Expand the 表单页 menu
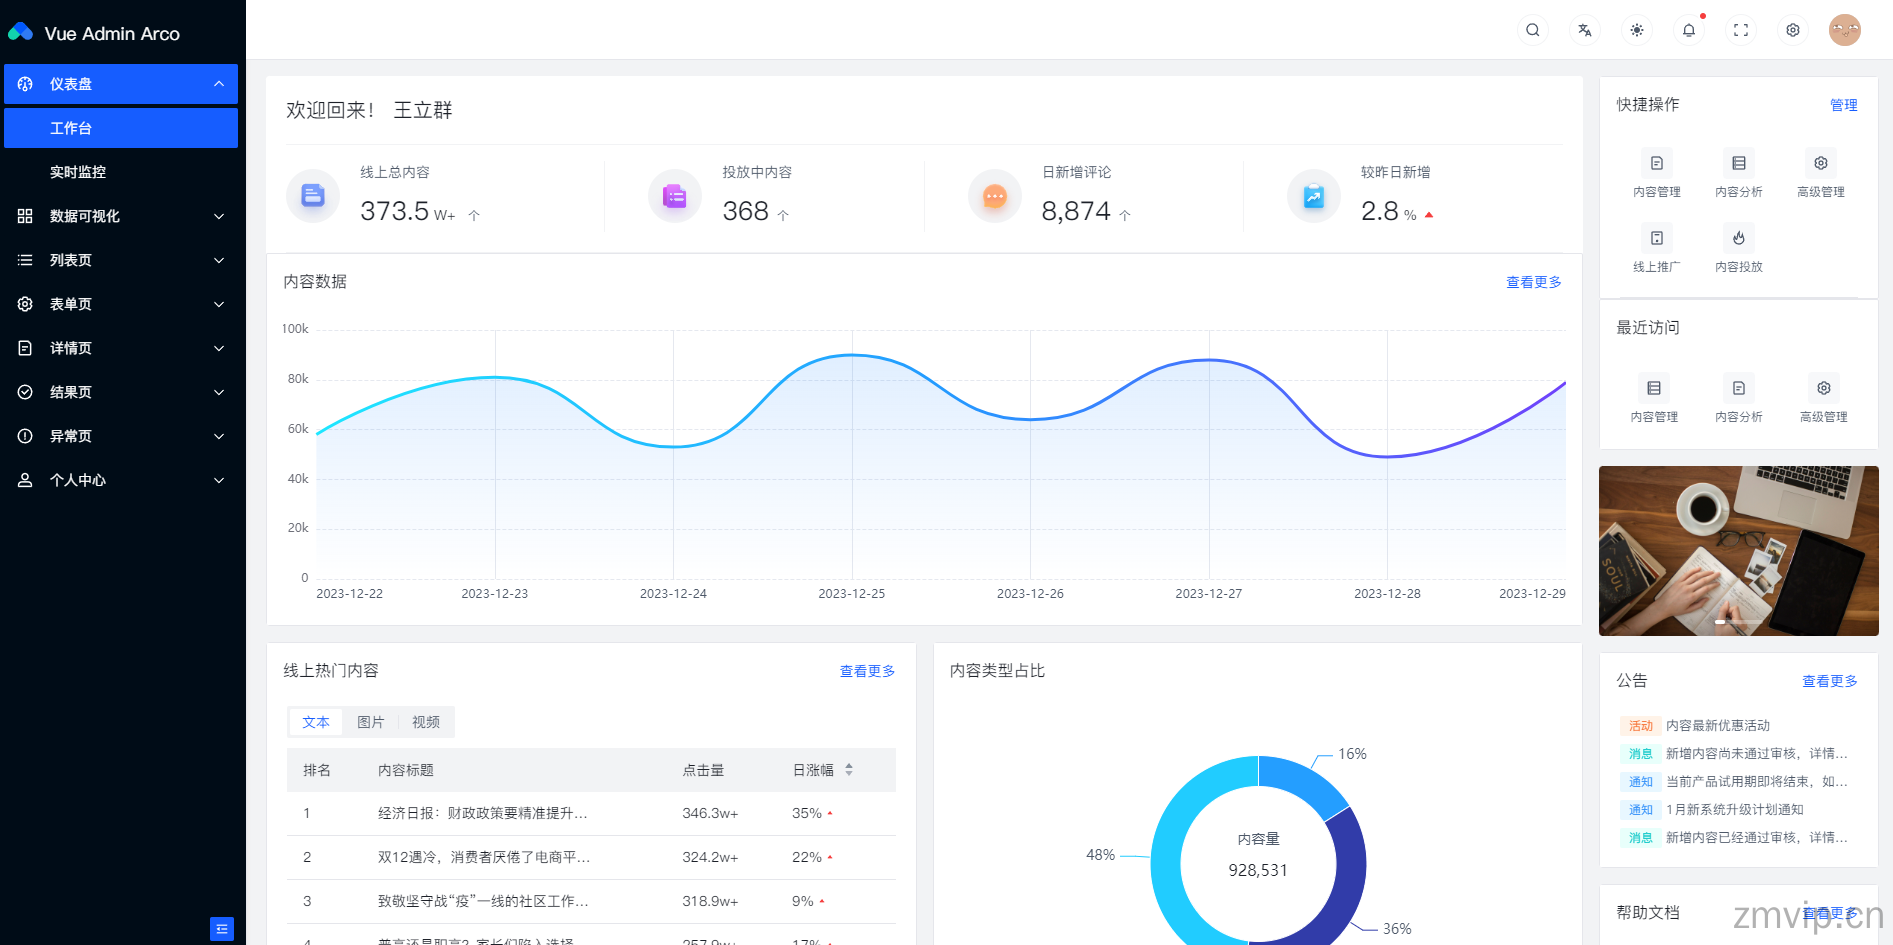The image size is (1893, 945). pyautogui.click(x=121, y=304)
